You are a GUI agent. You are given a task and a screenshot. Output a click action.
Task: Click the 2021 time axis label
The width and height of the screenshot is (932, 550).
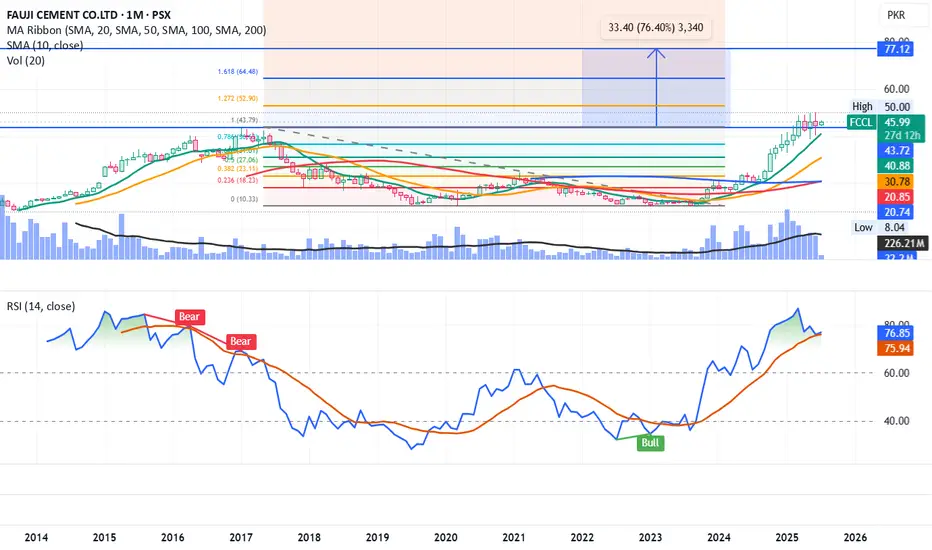tap(514, 538)
